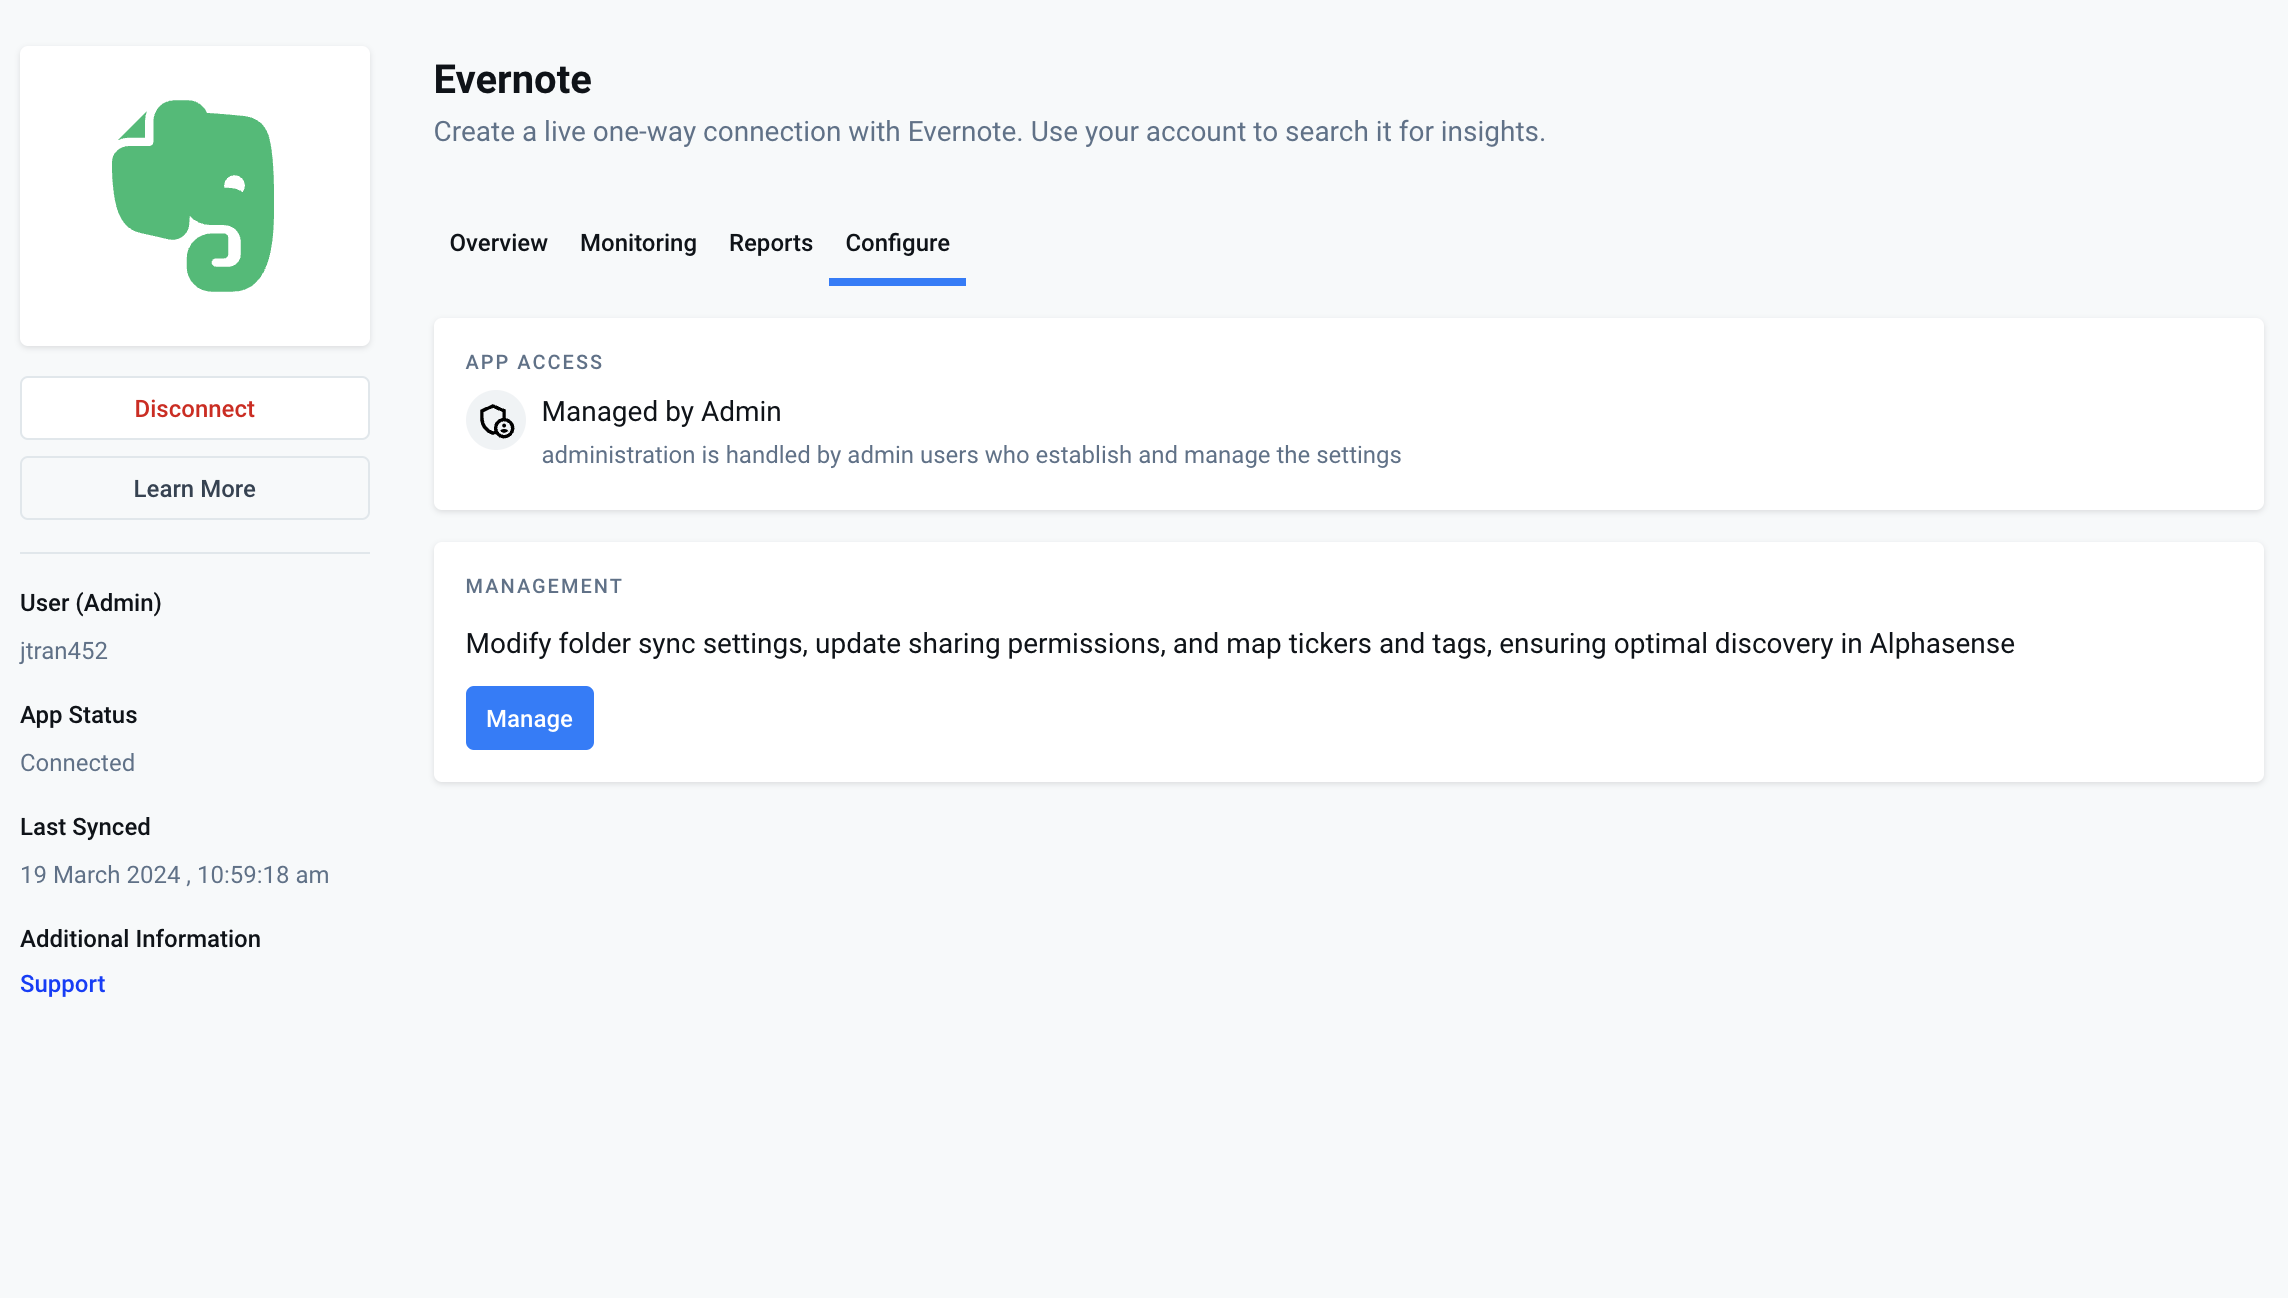Click the admin shield icon

pyautogui.click(x=496, y=421)
